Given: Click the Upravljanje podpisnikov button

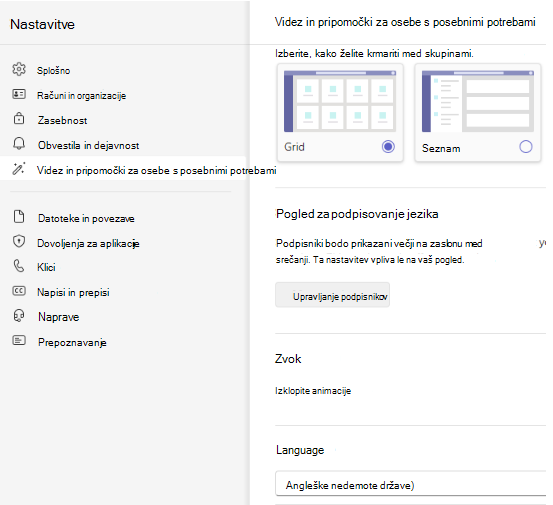Looking at the screenshot, I should (333, 295).
